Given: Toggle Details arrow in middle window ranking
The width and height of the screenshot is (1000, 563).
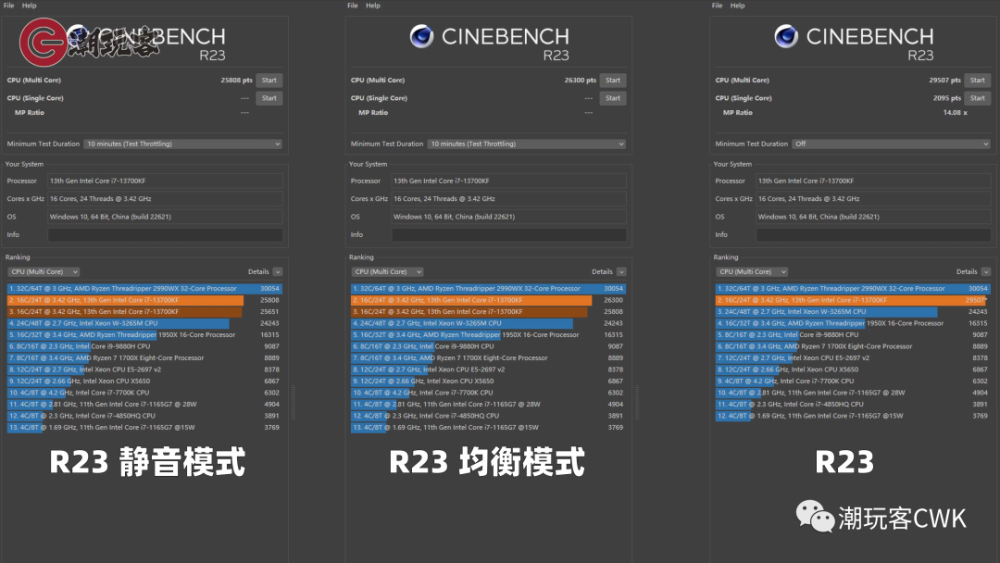Looking at the screenshot, I should [622, 272].
